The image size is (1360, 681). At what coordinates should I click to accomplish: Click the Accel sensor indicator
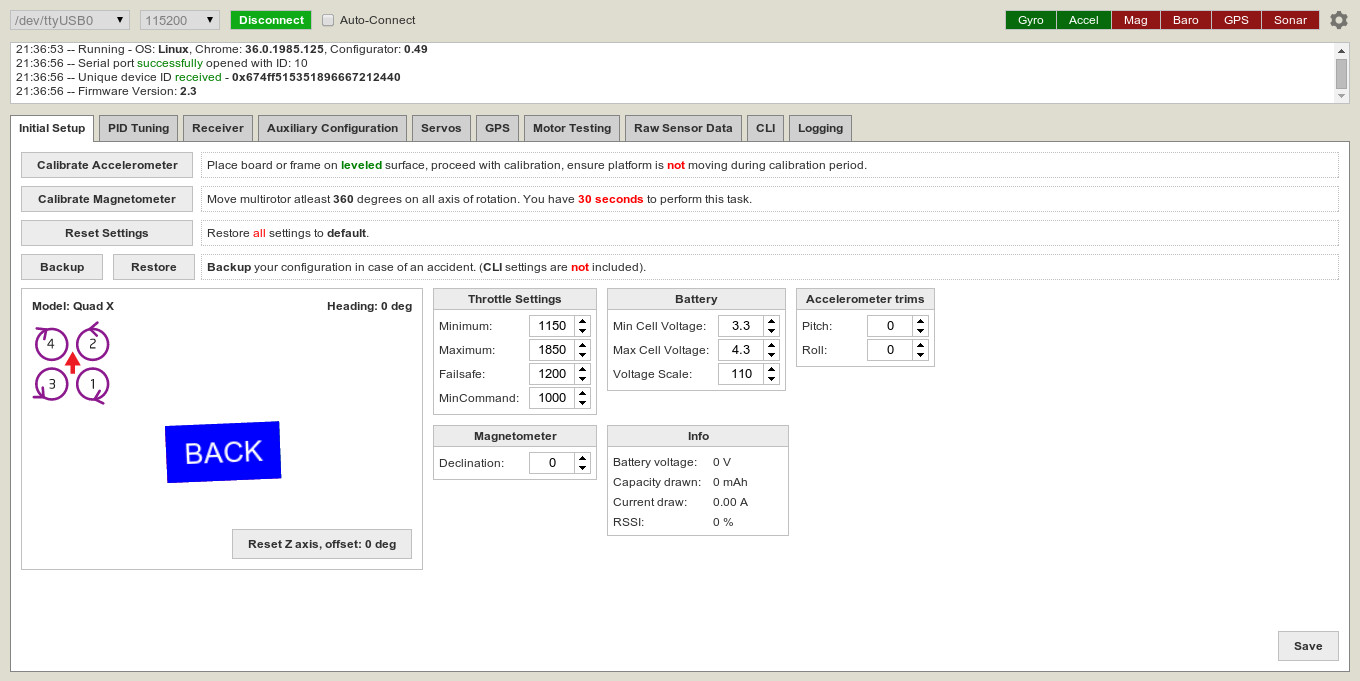coord(1084,20)
